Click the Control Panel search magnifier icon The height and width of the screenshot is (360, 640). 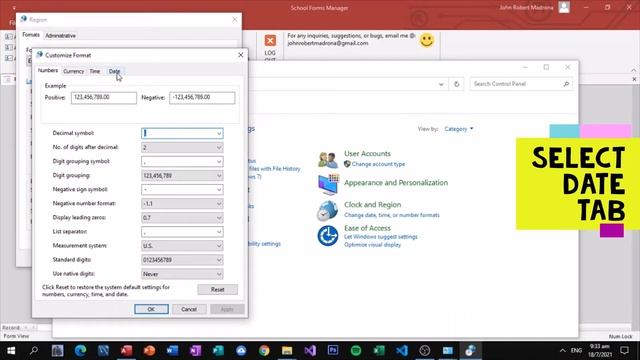tap(566, 84)
